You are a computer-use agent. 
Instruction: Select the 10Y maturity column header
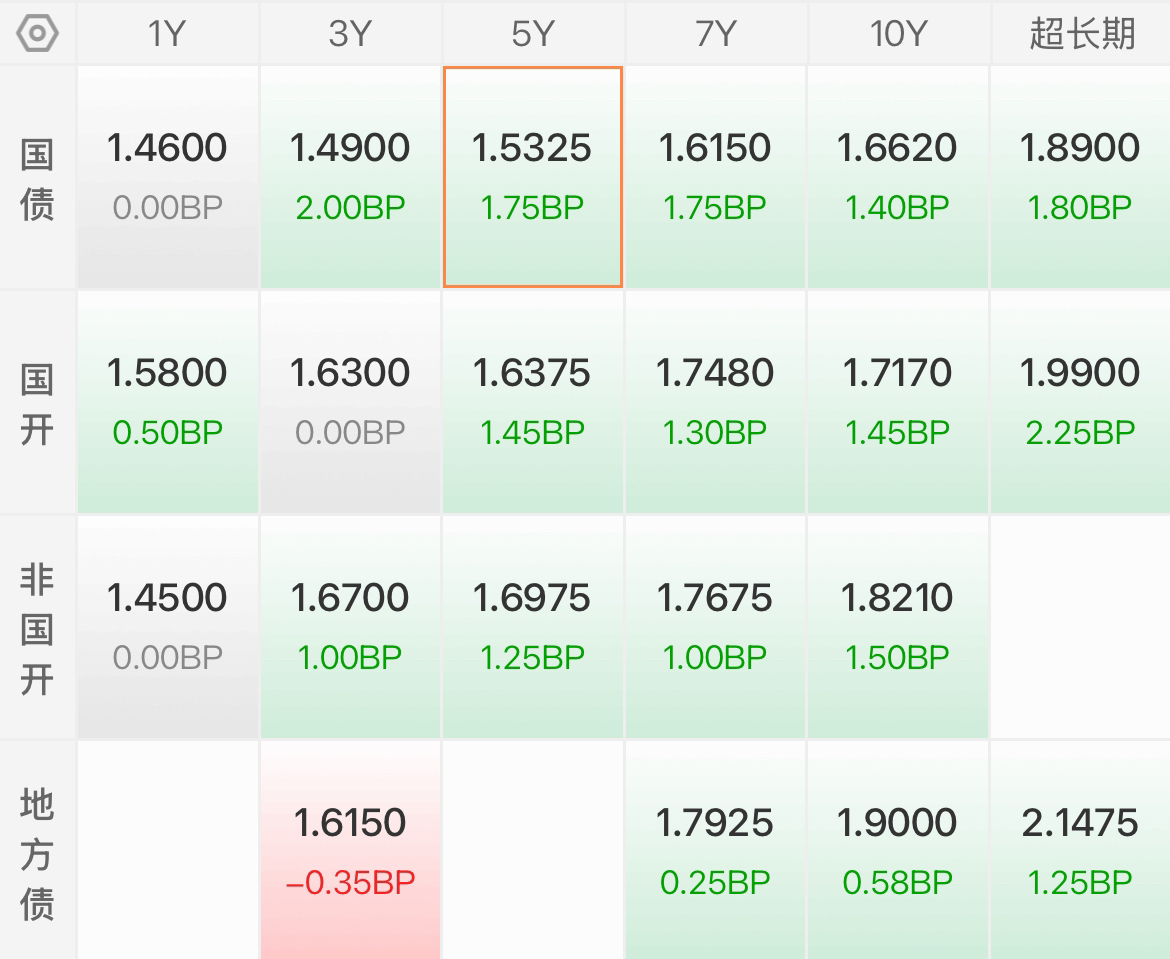click(x=898, y=33)
